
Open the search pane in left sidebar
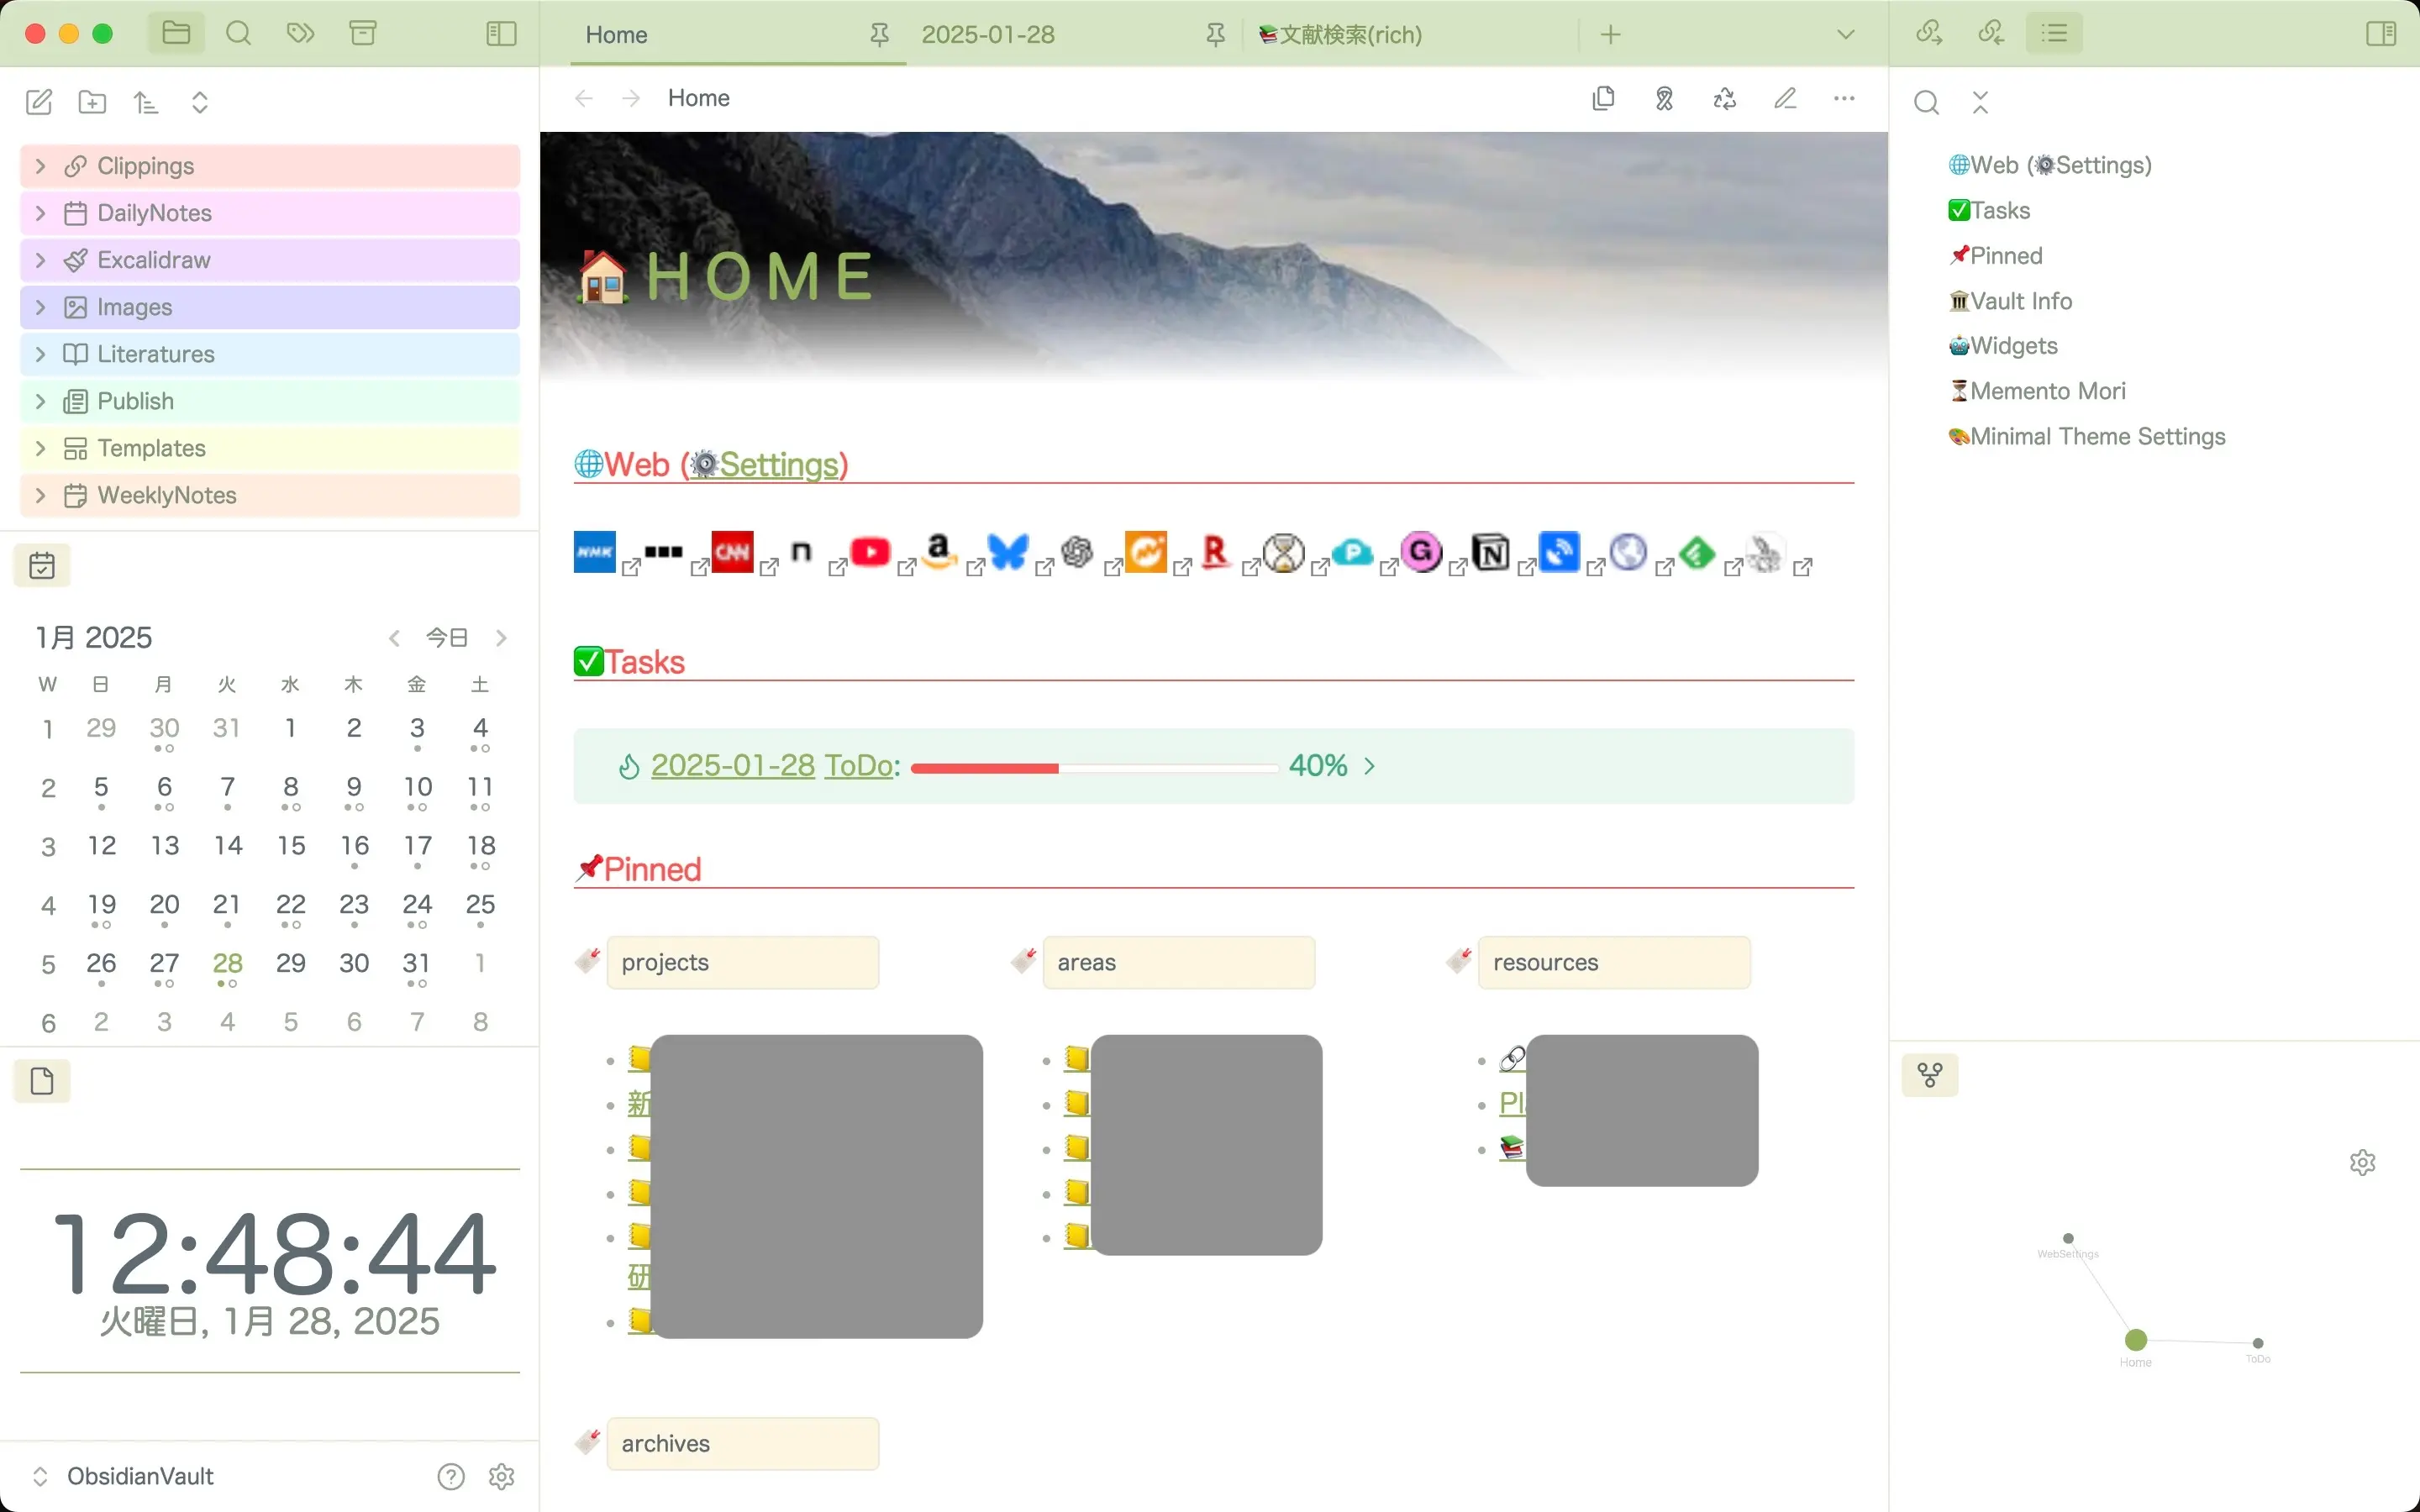click(x=238, y=34)
